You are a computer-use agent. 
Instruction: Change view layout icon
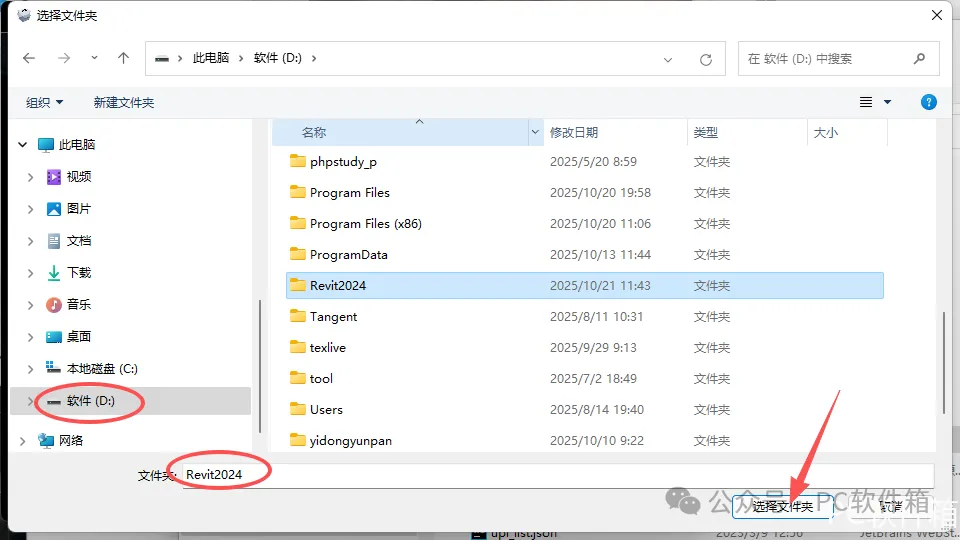tap(866, 102)
